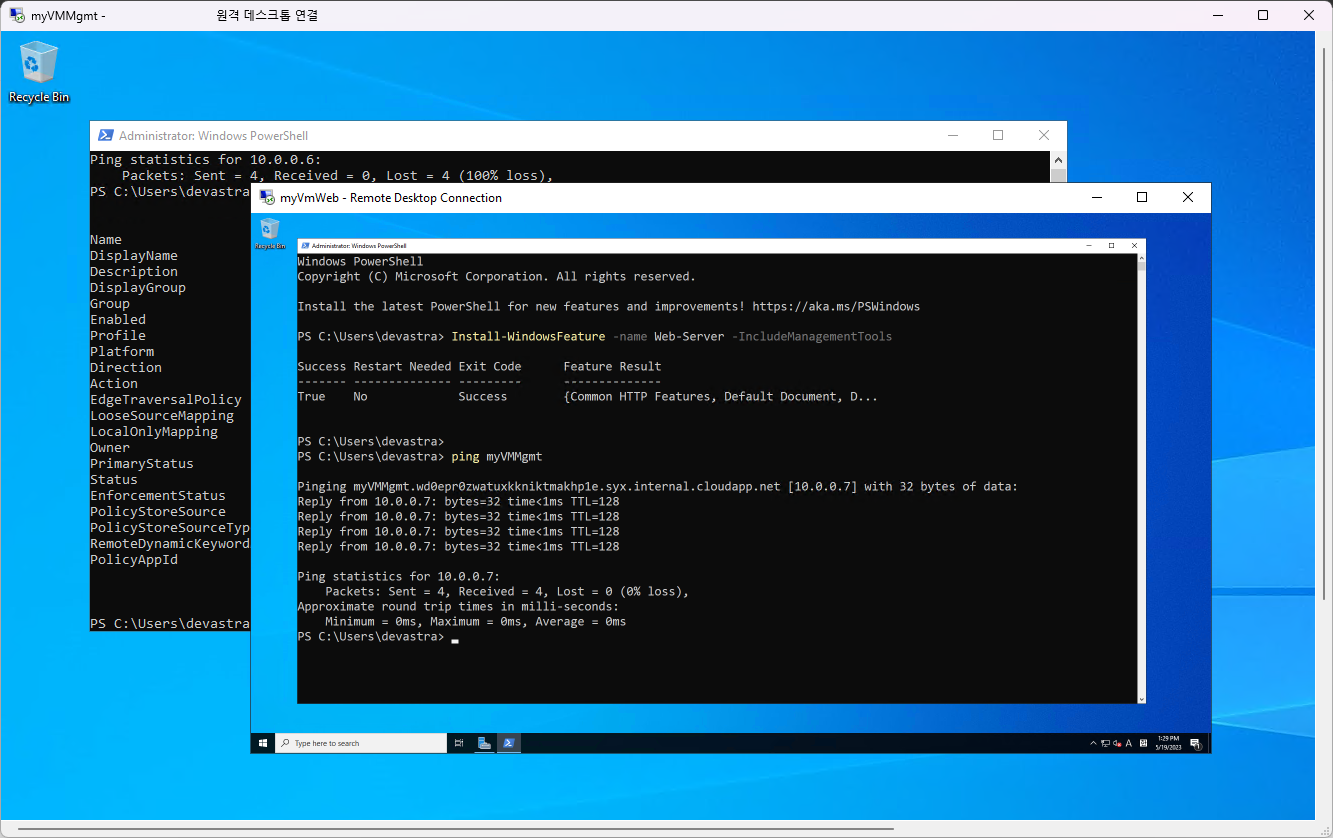Minimize the outer Administrator PowerShell window
The height and width of the screenshot is (838, 1333).
coord(952,135)
